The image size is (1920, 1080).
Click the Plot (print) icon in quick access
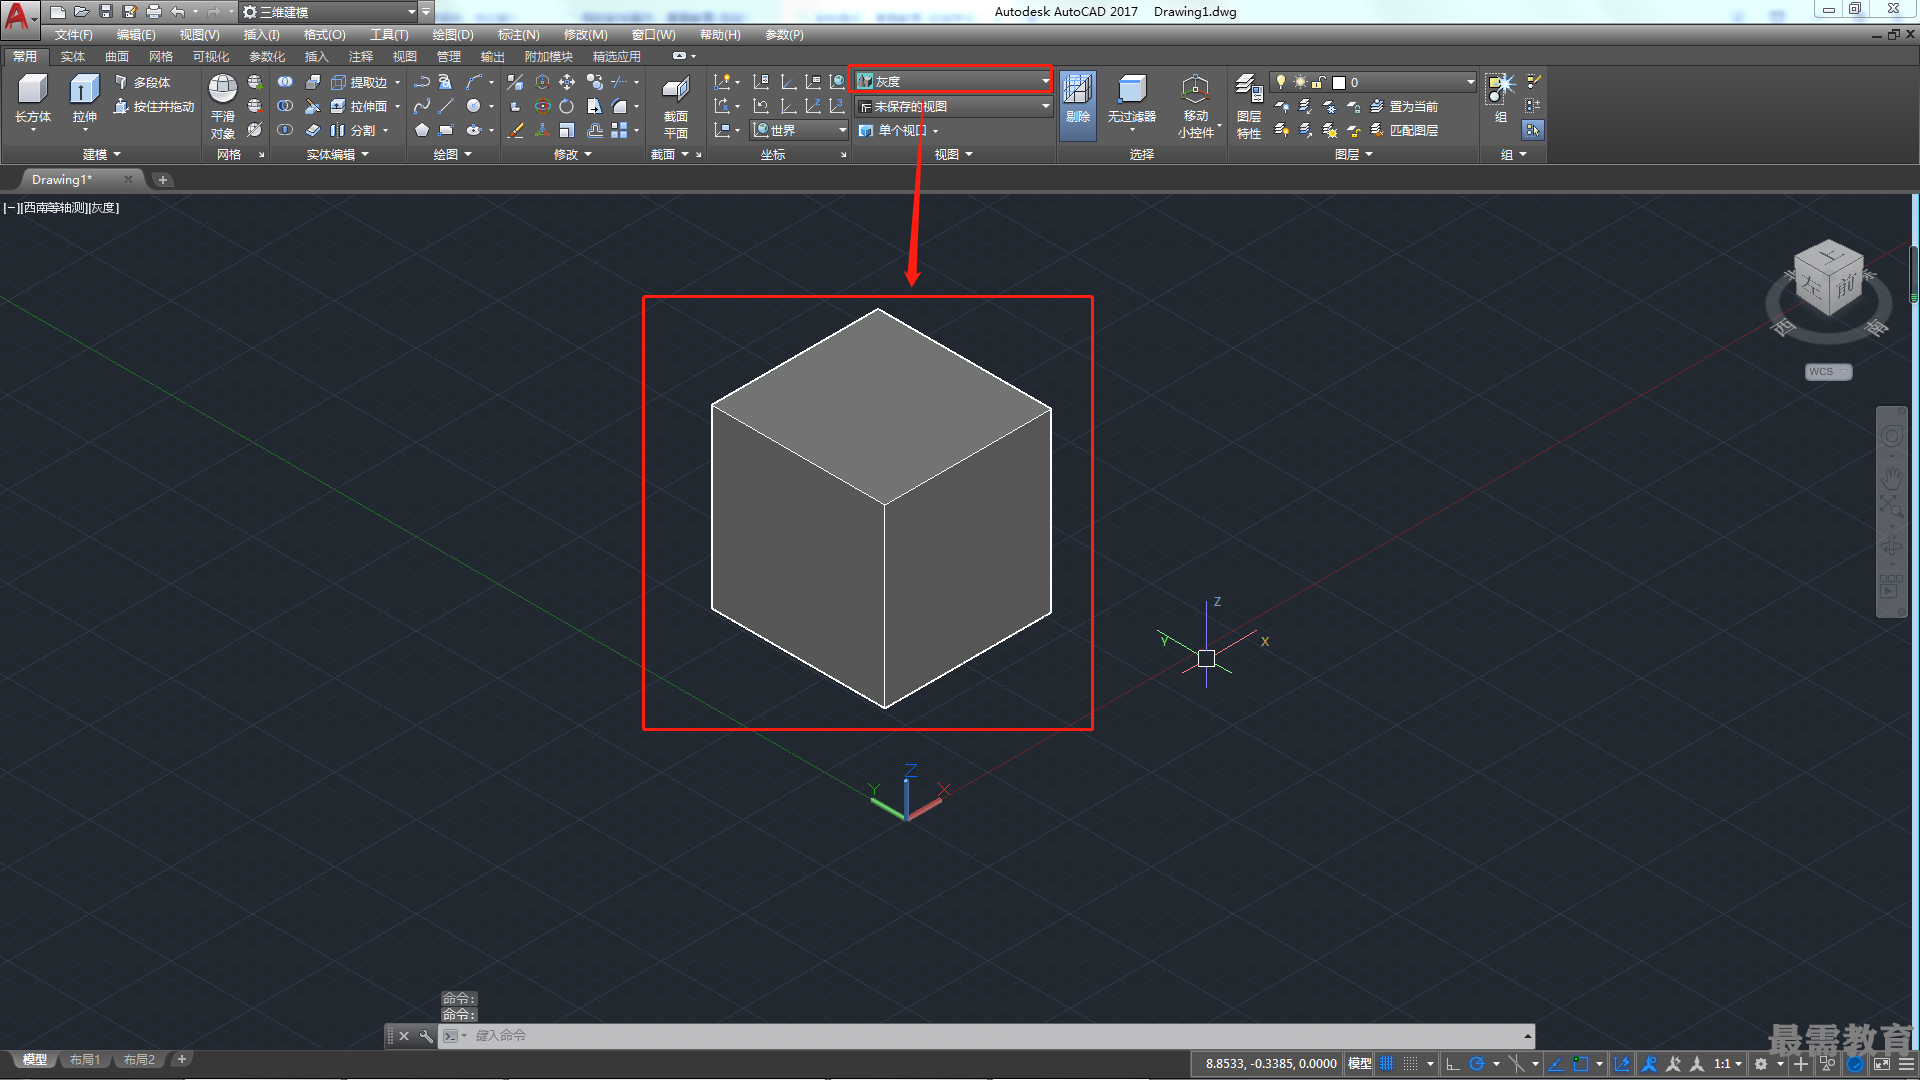point(153,12)
